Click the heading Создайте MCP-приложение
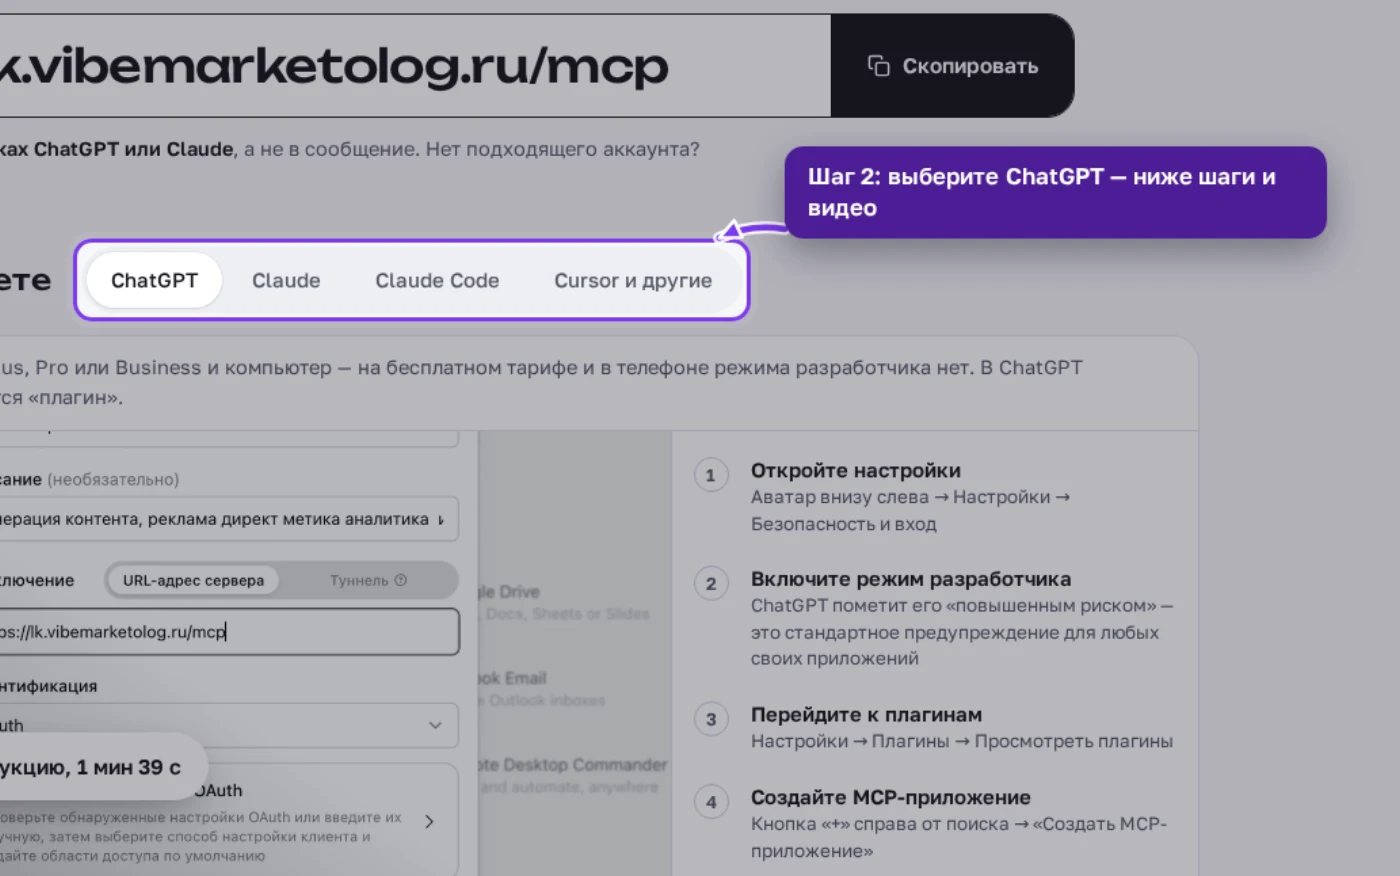Viewport: 1400px width, 876px height. point(891,797)
